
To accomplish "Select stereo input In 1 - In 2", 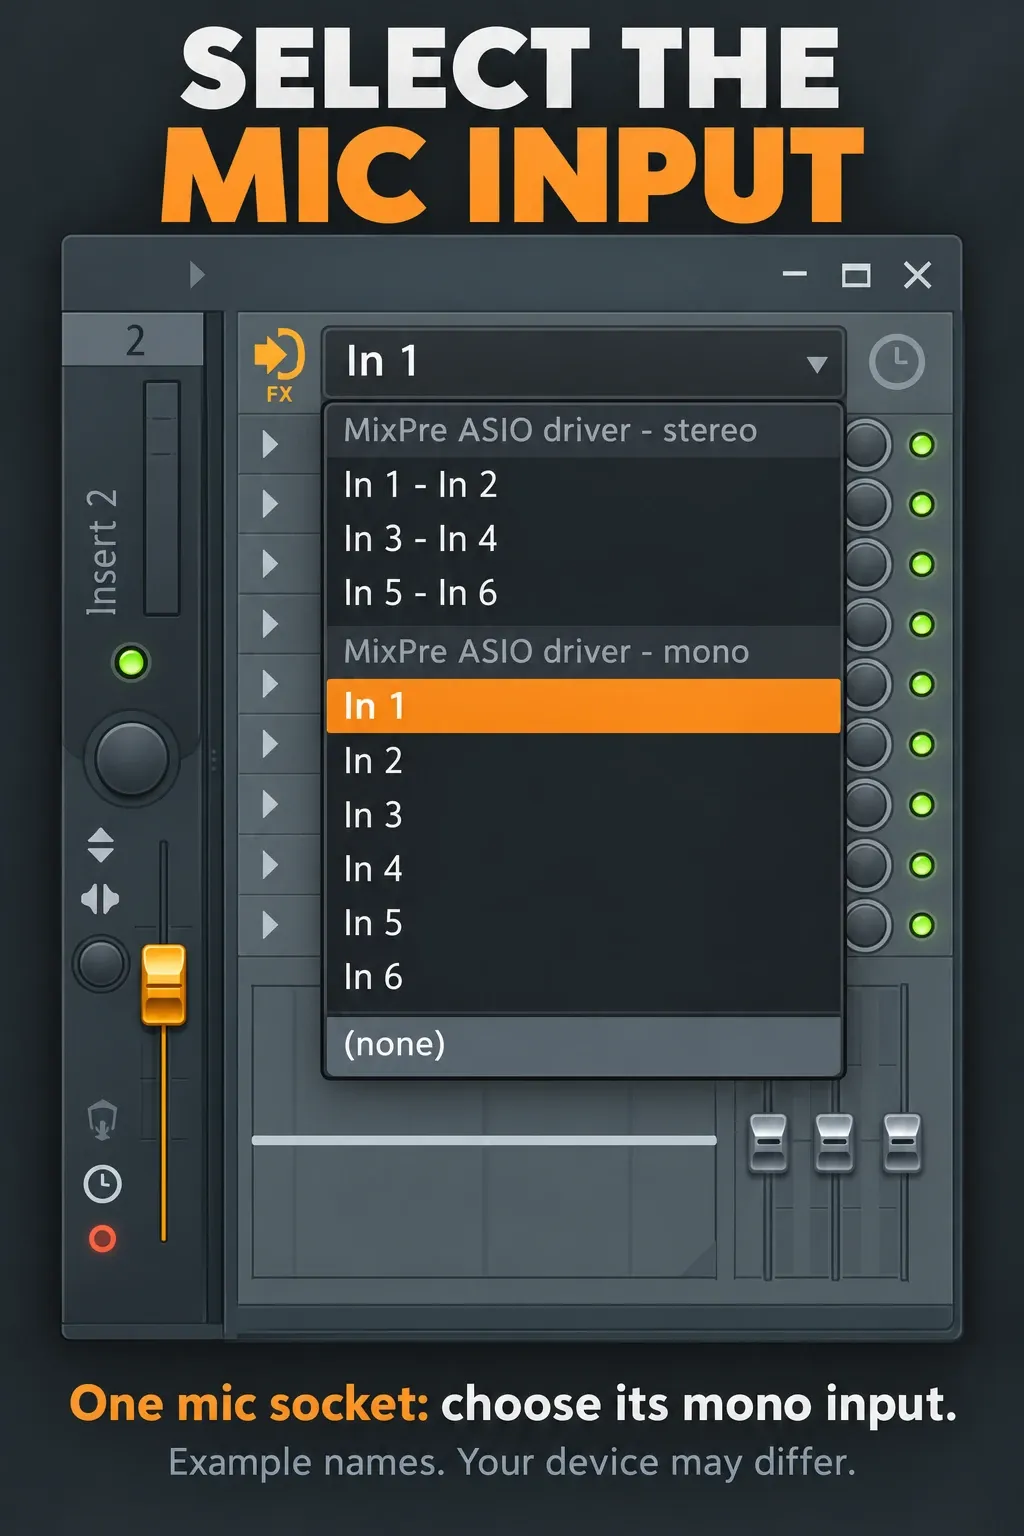I will pos(583,485).
